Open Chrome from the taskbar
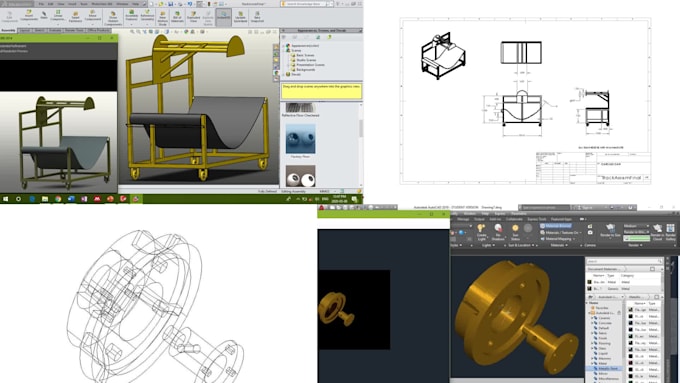Image resolution: width=680 pixels, height=383 pixels. 58,199
